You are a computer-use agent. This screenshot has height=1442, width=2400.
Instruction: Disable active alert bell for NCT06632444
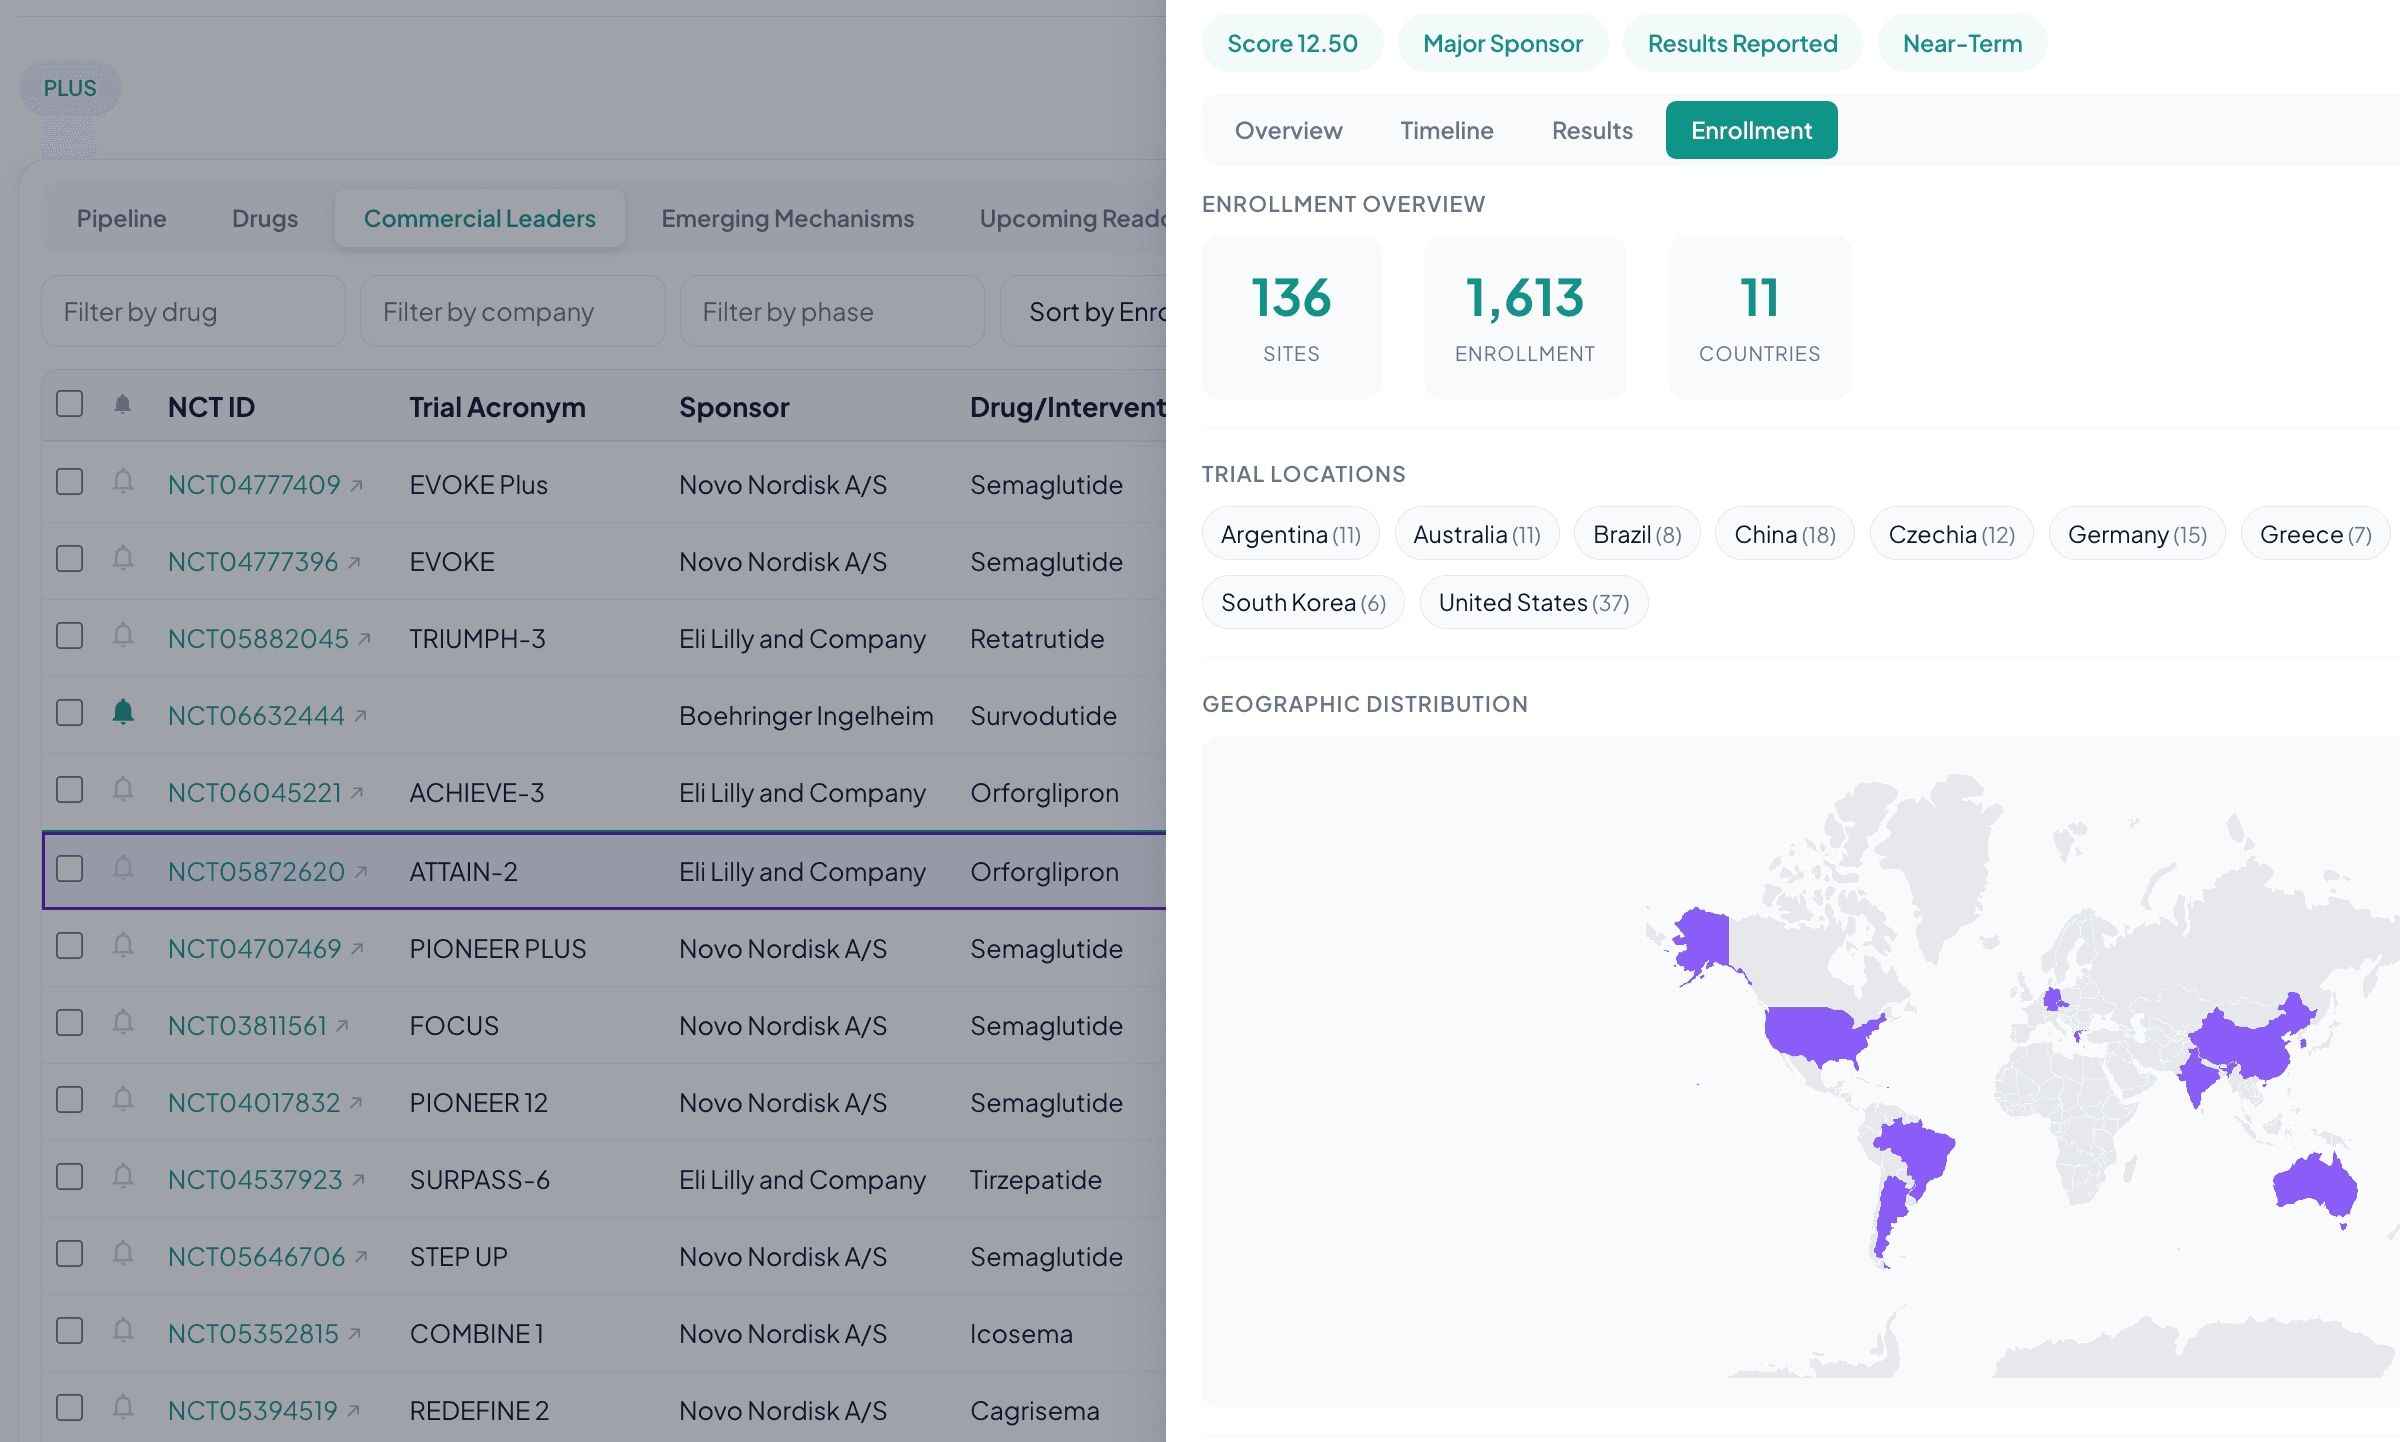pos(123,713)
